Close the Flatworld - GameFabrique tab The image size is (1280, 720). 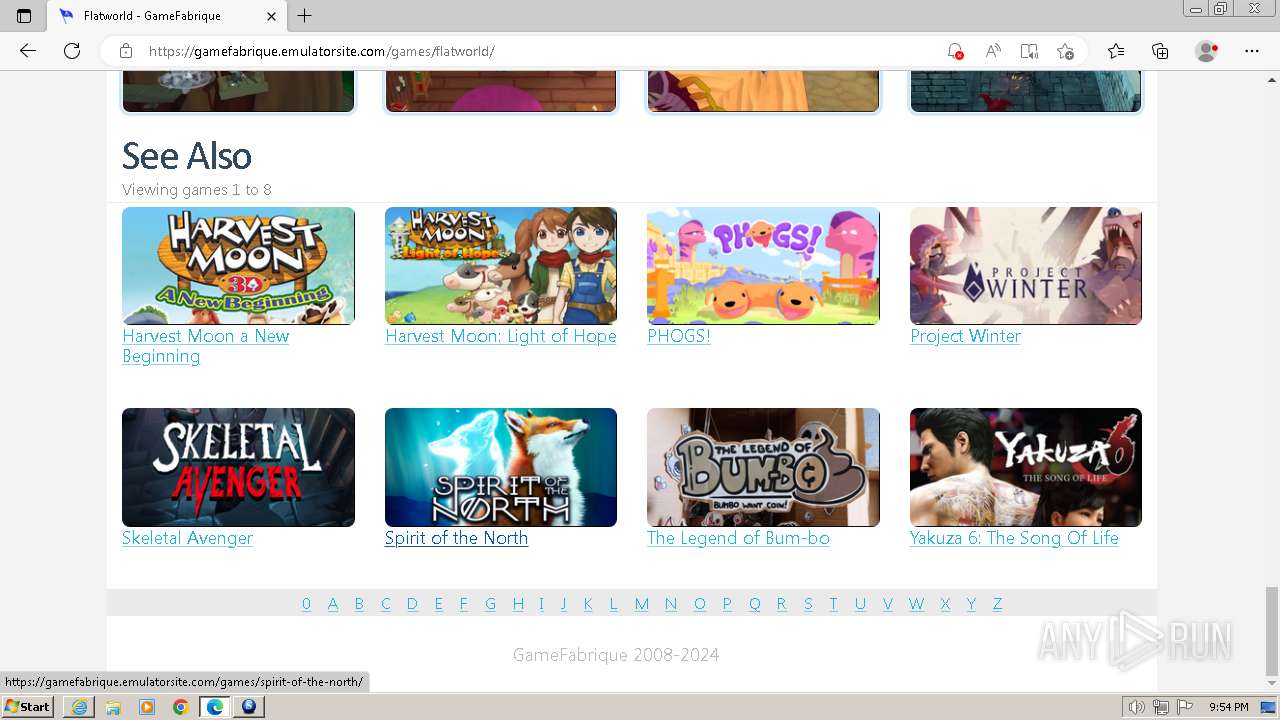point(272,16)
